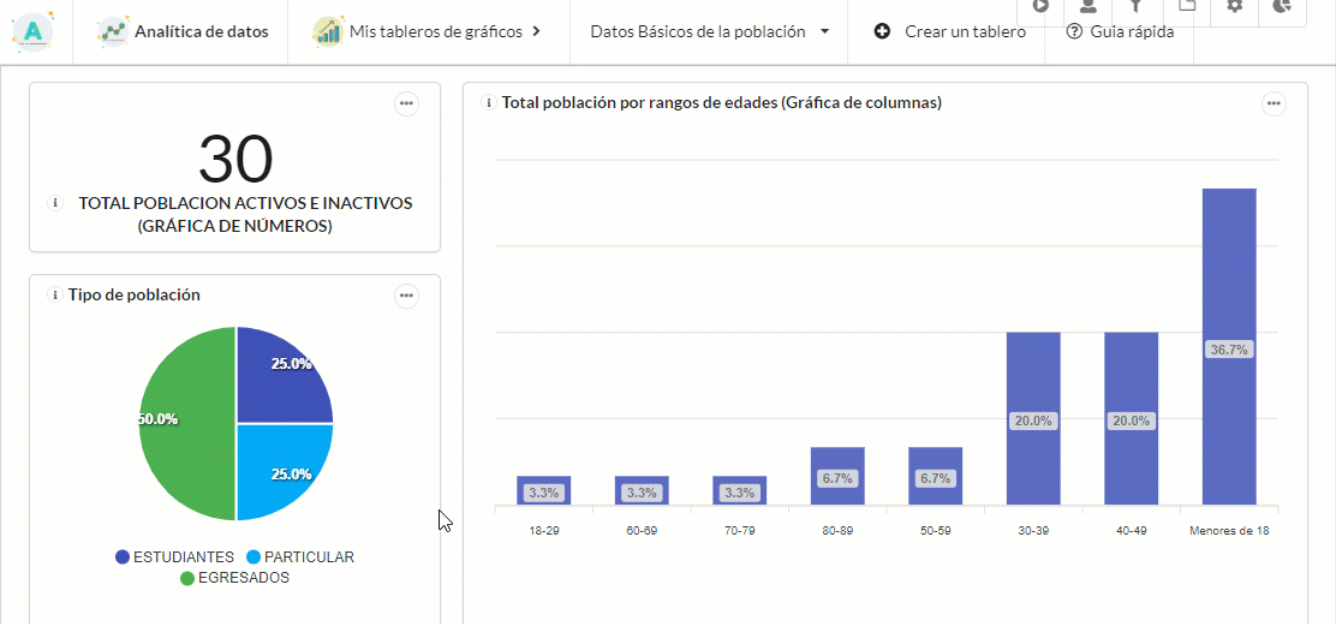Click the number 30 in the total card

point(236,159)
